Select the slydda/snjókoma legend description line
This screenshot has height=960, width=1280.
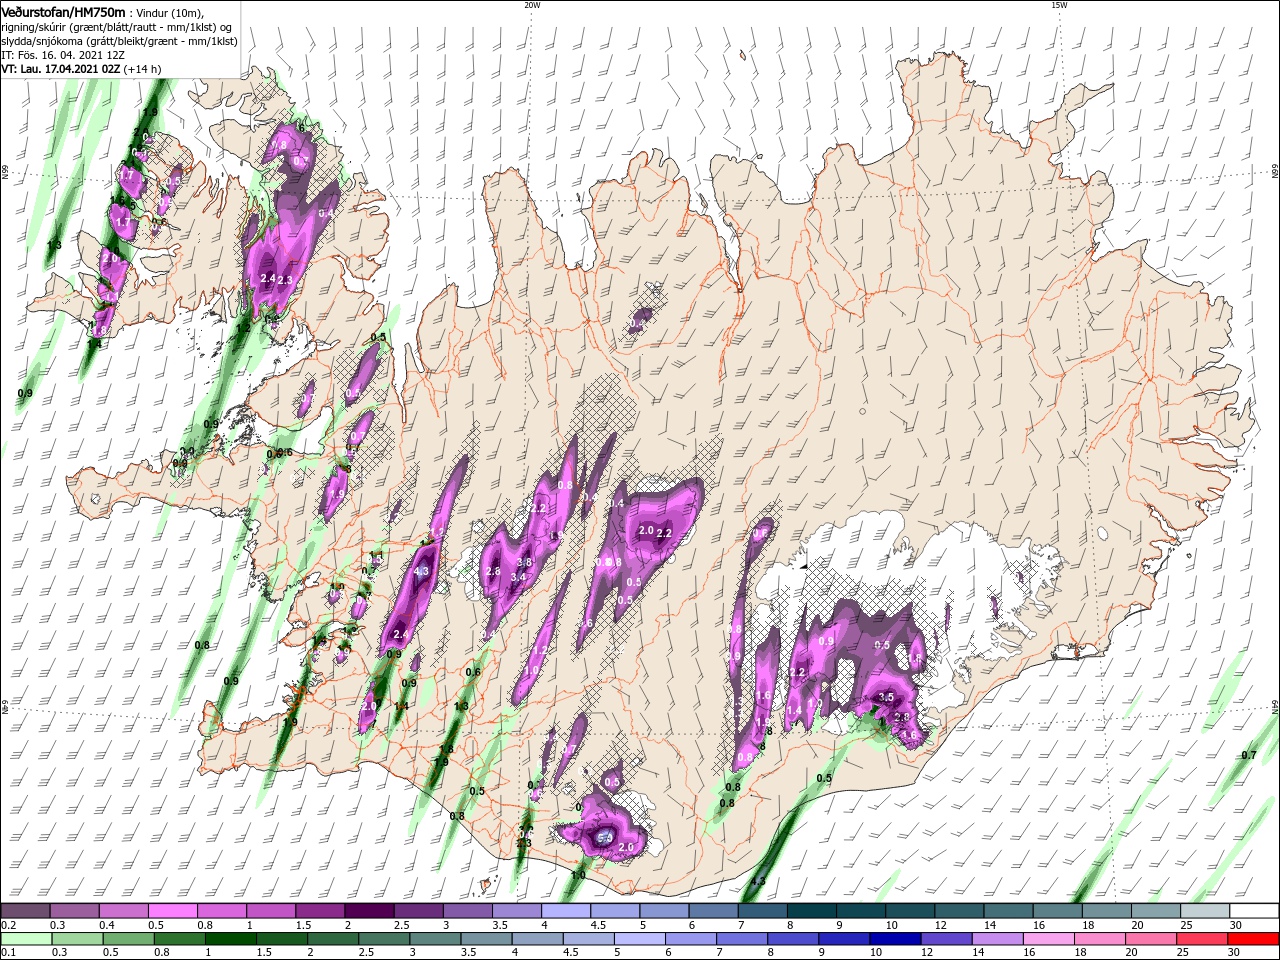point(119,41)
